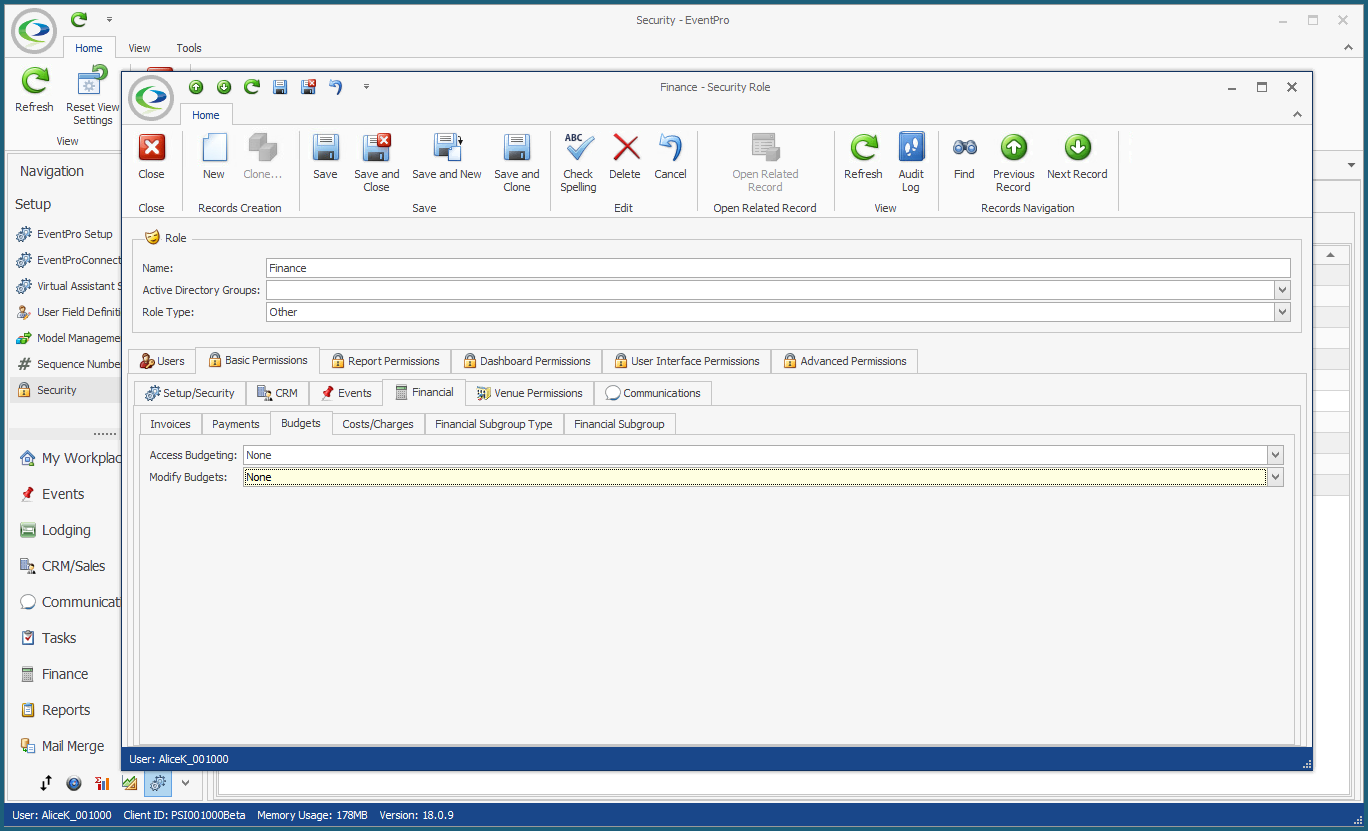The width and height of the screenshot is (1368, 831).
Task: Select Mail Merge in navigation panel
Action: tap(72, 746)
